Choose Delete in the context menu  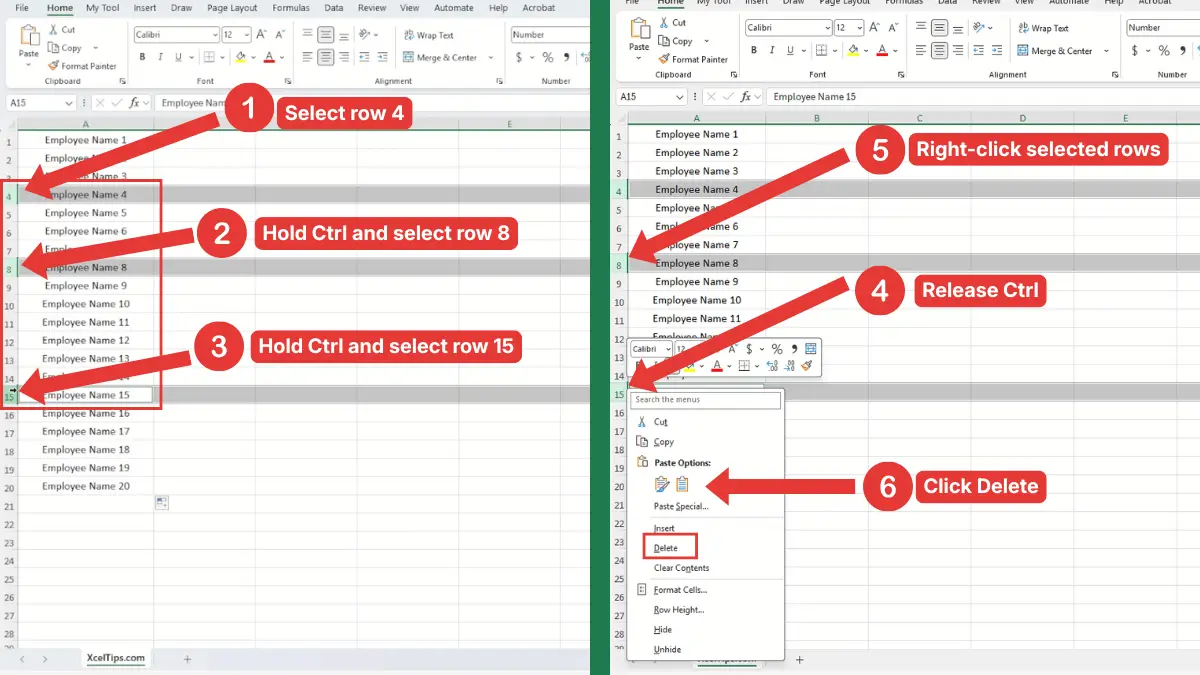[x=665, y=548]
